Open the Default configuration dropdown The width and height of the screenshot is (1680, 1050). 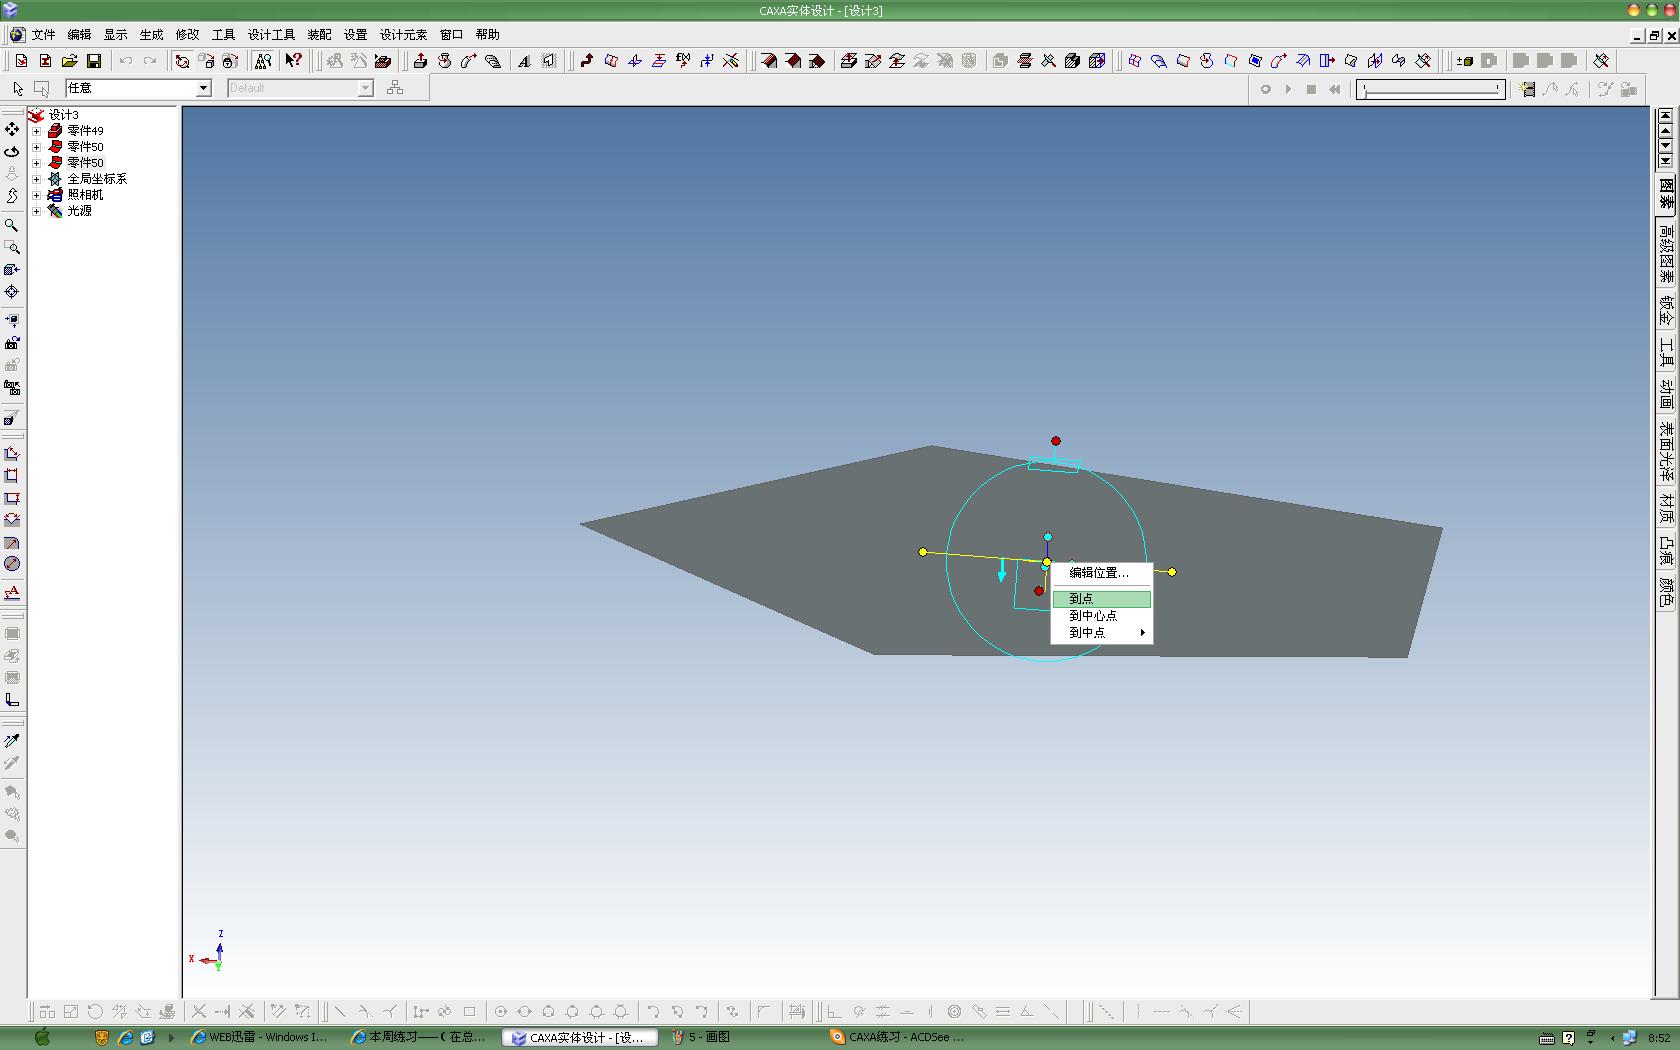coord(365,88)
